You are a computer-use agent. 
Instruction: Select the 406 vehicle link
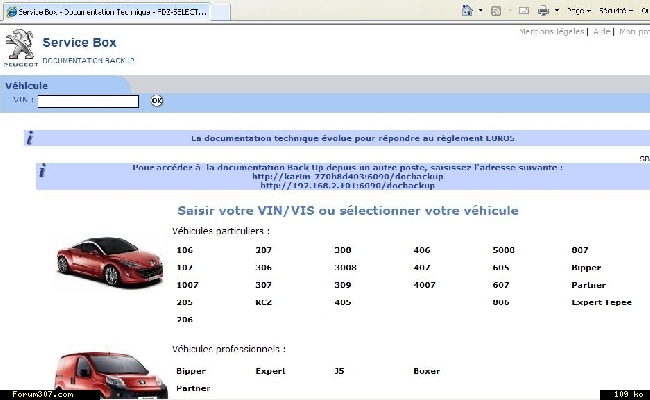422,250
